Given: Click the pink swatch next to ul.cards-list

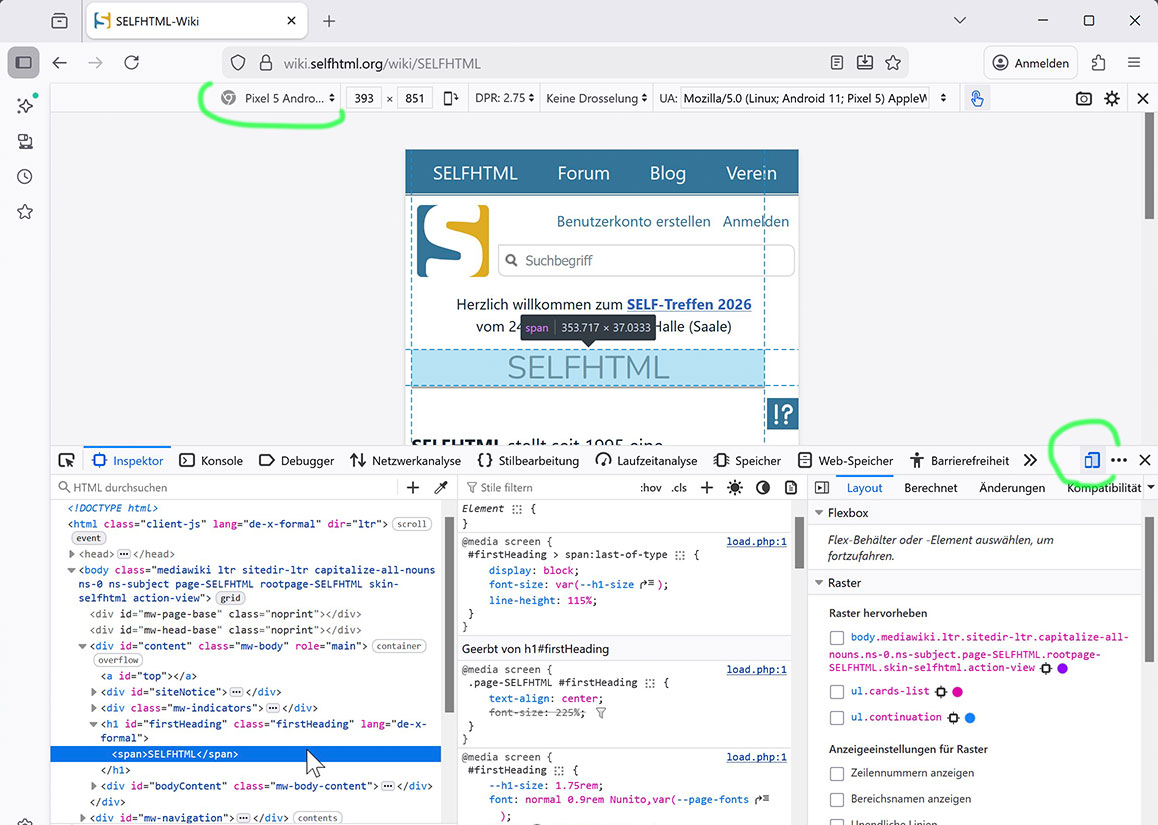Looking at the screenshot, I should (x=957, y=691).
